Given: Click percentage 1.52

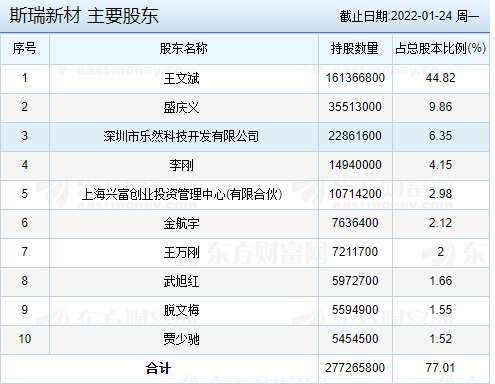Looking at the screenshot, I should click(440, 339).
